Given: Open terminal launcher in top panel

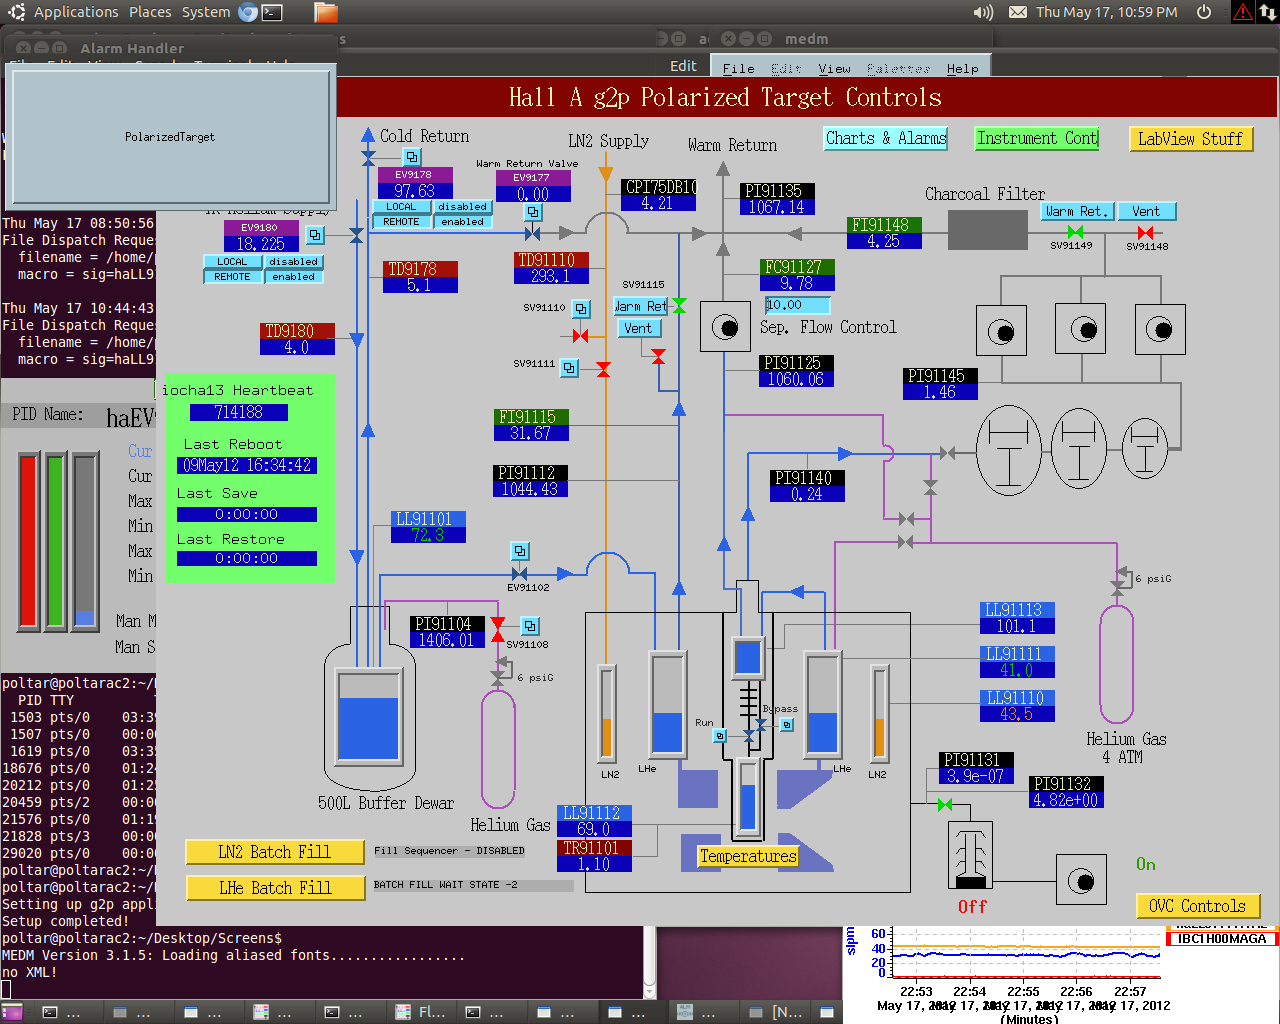Looking at the screenshot, I should (272, 12).
